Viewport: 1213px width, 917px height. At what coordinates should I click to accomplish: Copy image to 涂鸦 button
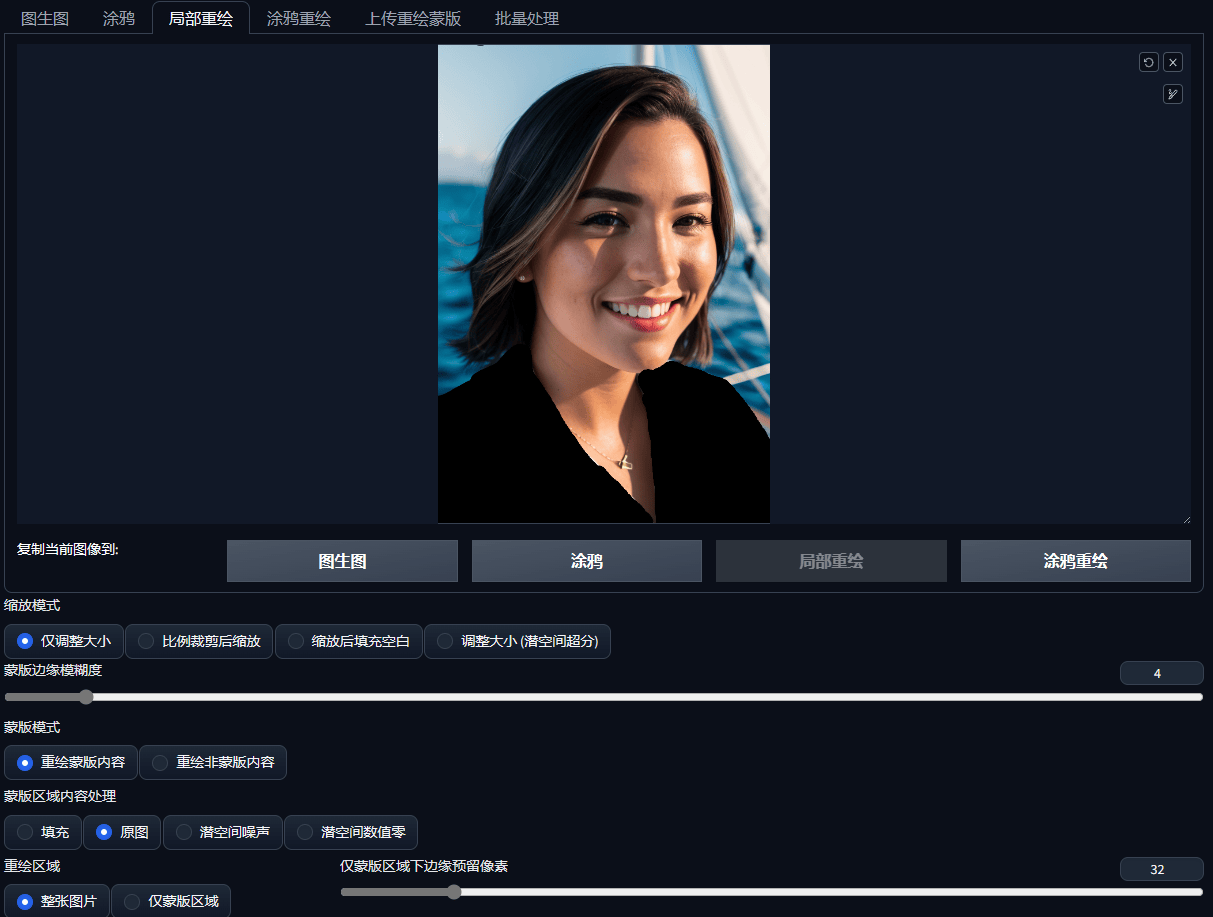point(587,561)
